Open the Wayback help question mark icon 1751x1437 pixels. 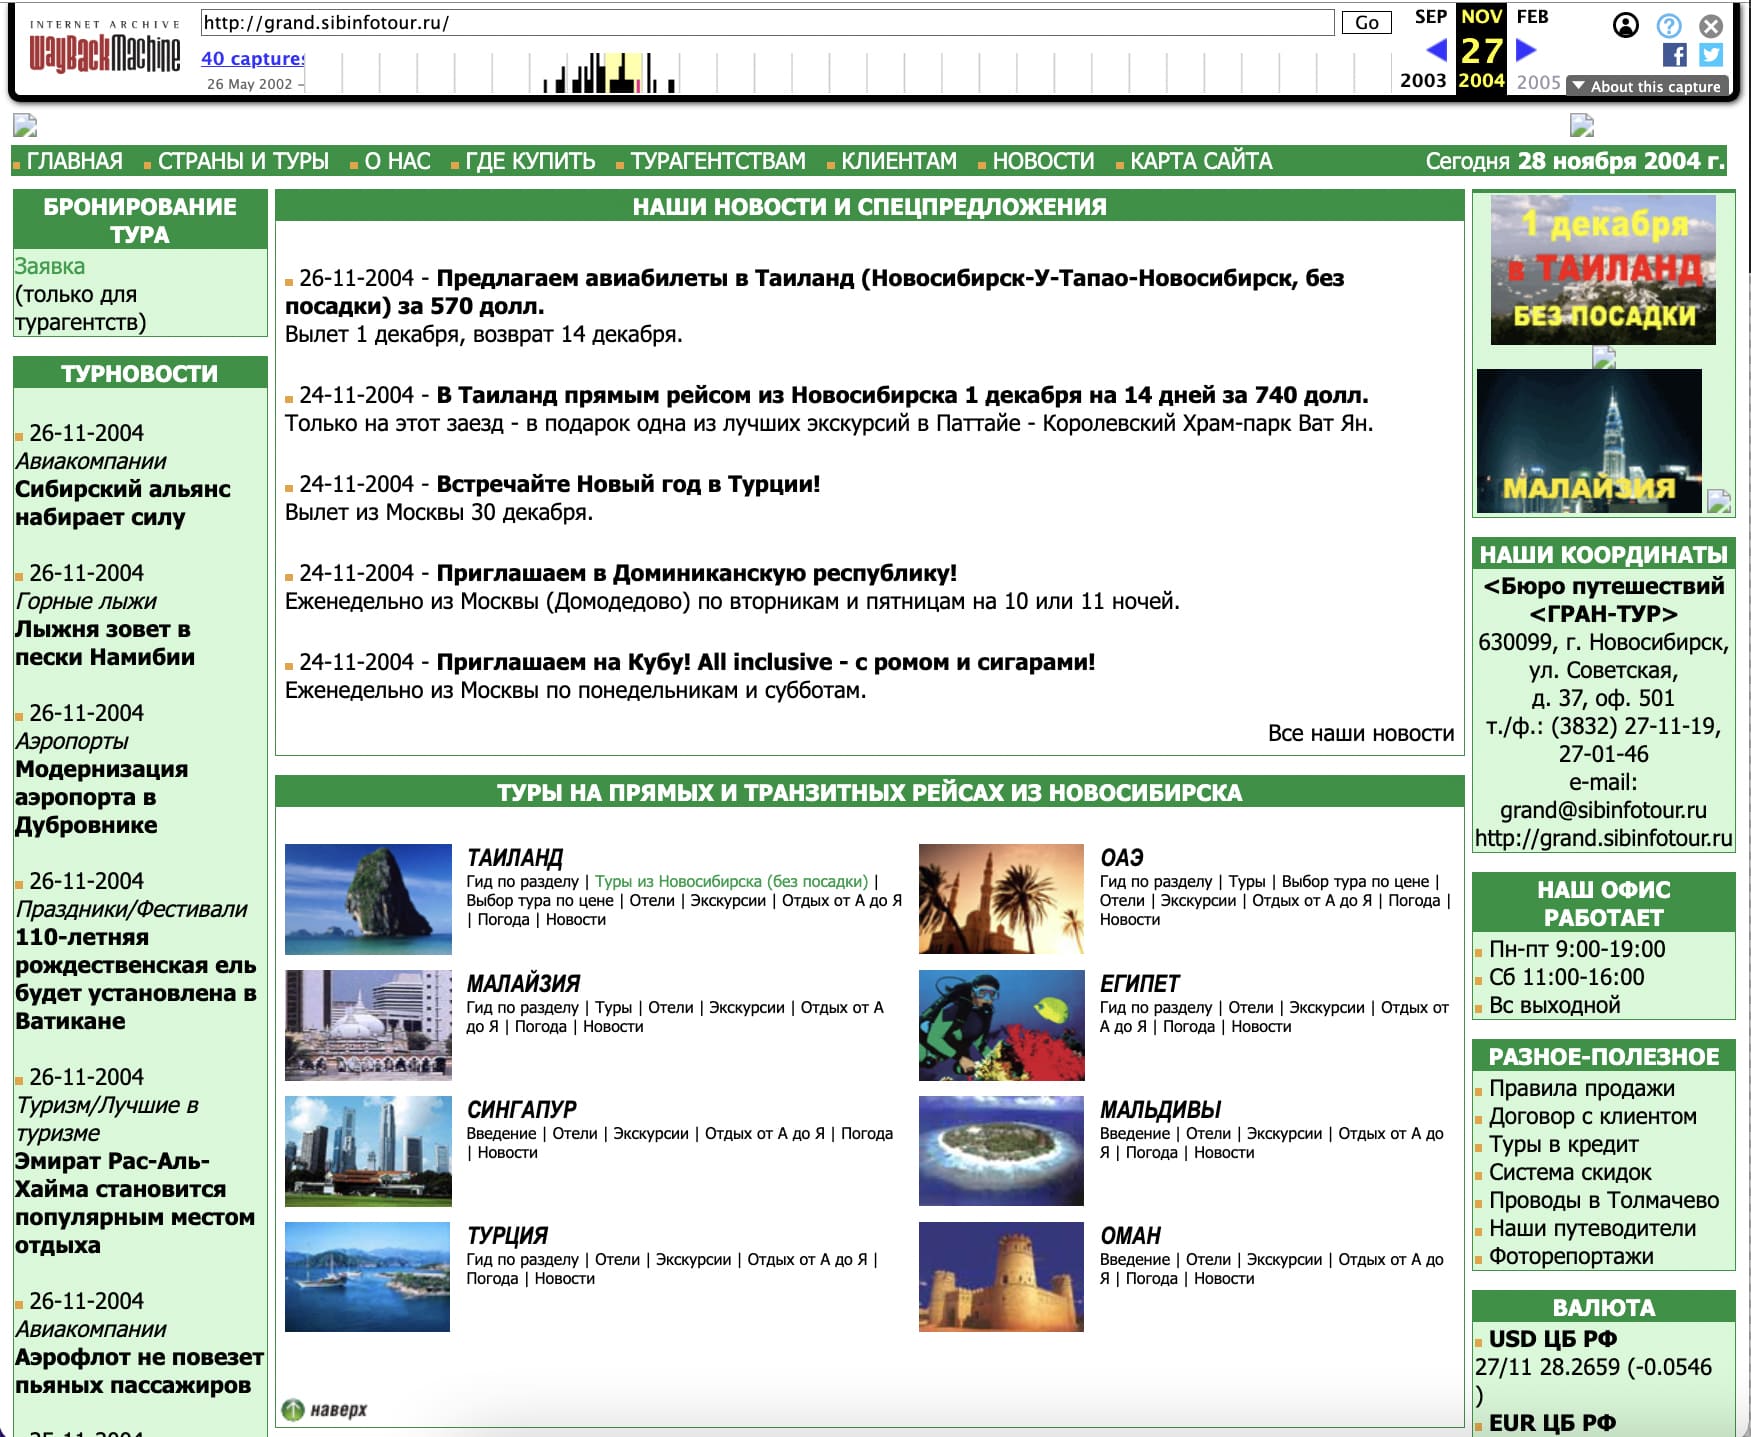point(1669,25)
